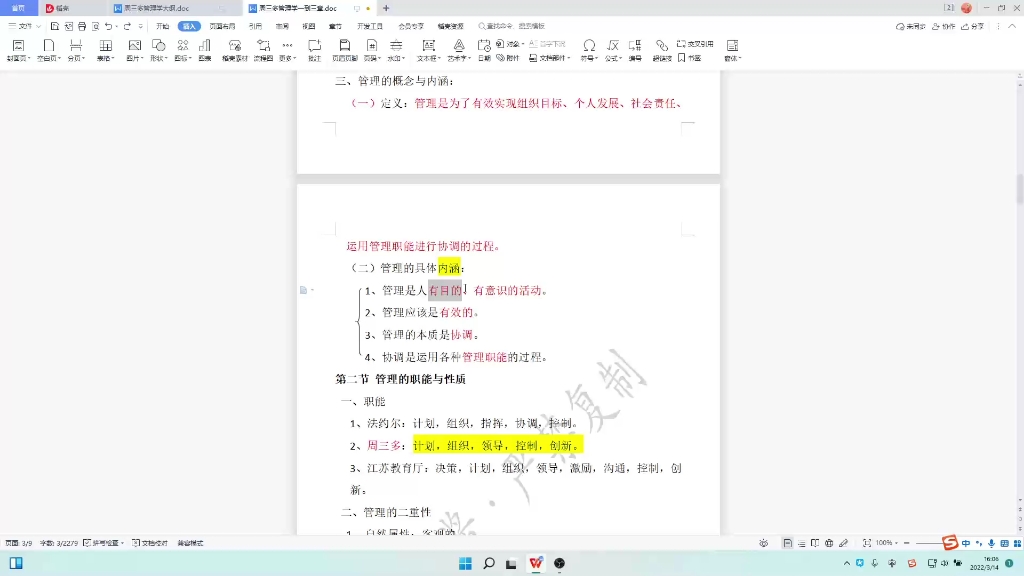
Task: Expand the 更多 insert options dropdown
Action: pos(288,56)
